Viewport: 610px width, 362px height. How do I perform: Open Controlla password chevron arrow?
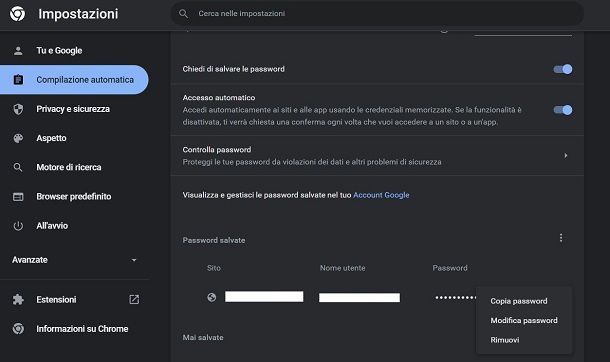point(566,156)
